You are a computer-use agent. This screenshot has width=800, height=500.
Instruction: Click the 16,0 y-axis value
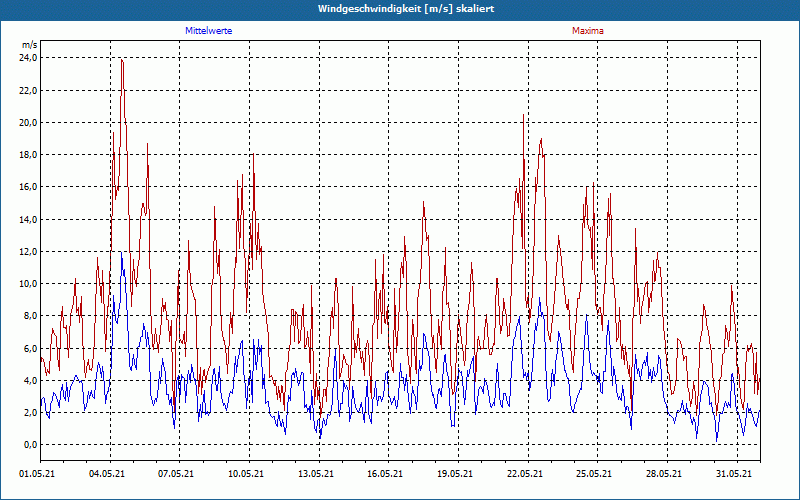pos(29,187)
